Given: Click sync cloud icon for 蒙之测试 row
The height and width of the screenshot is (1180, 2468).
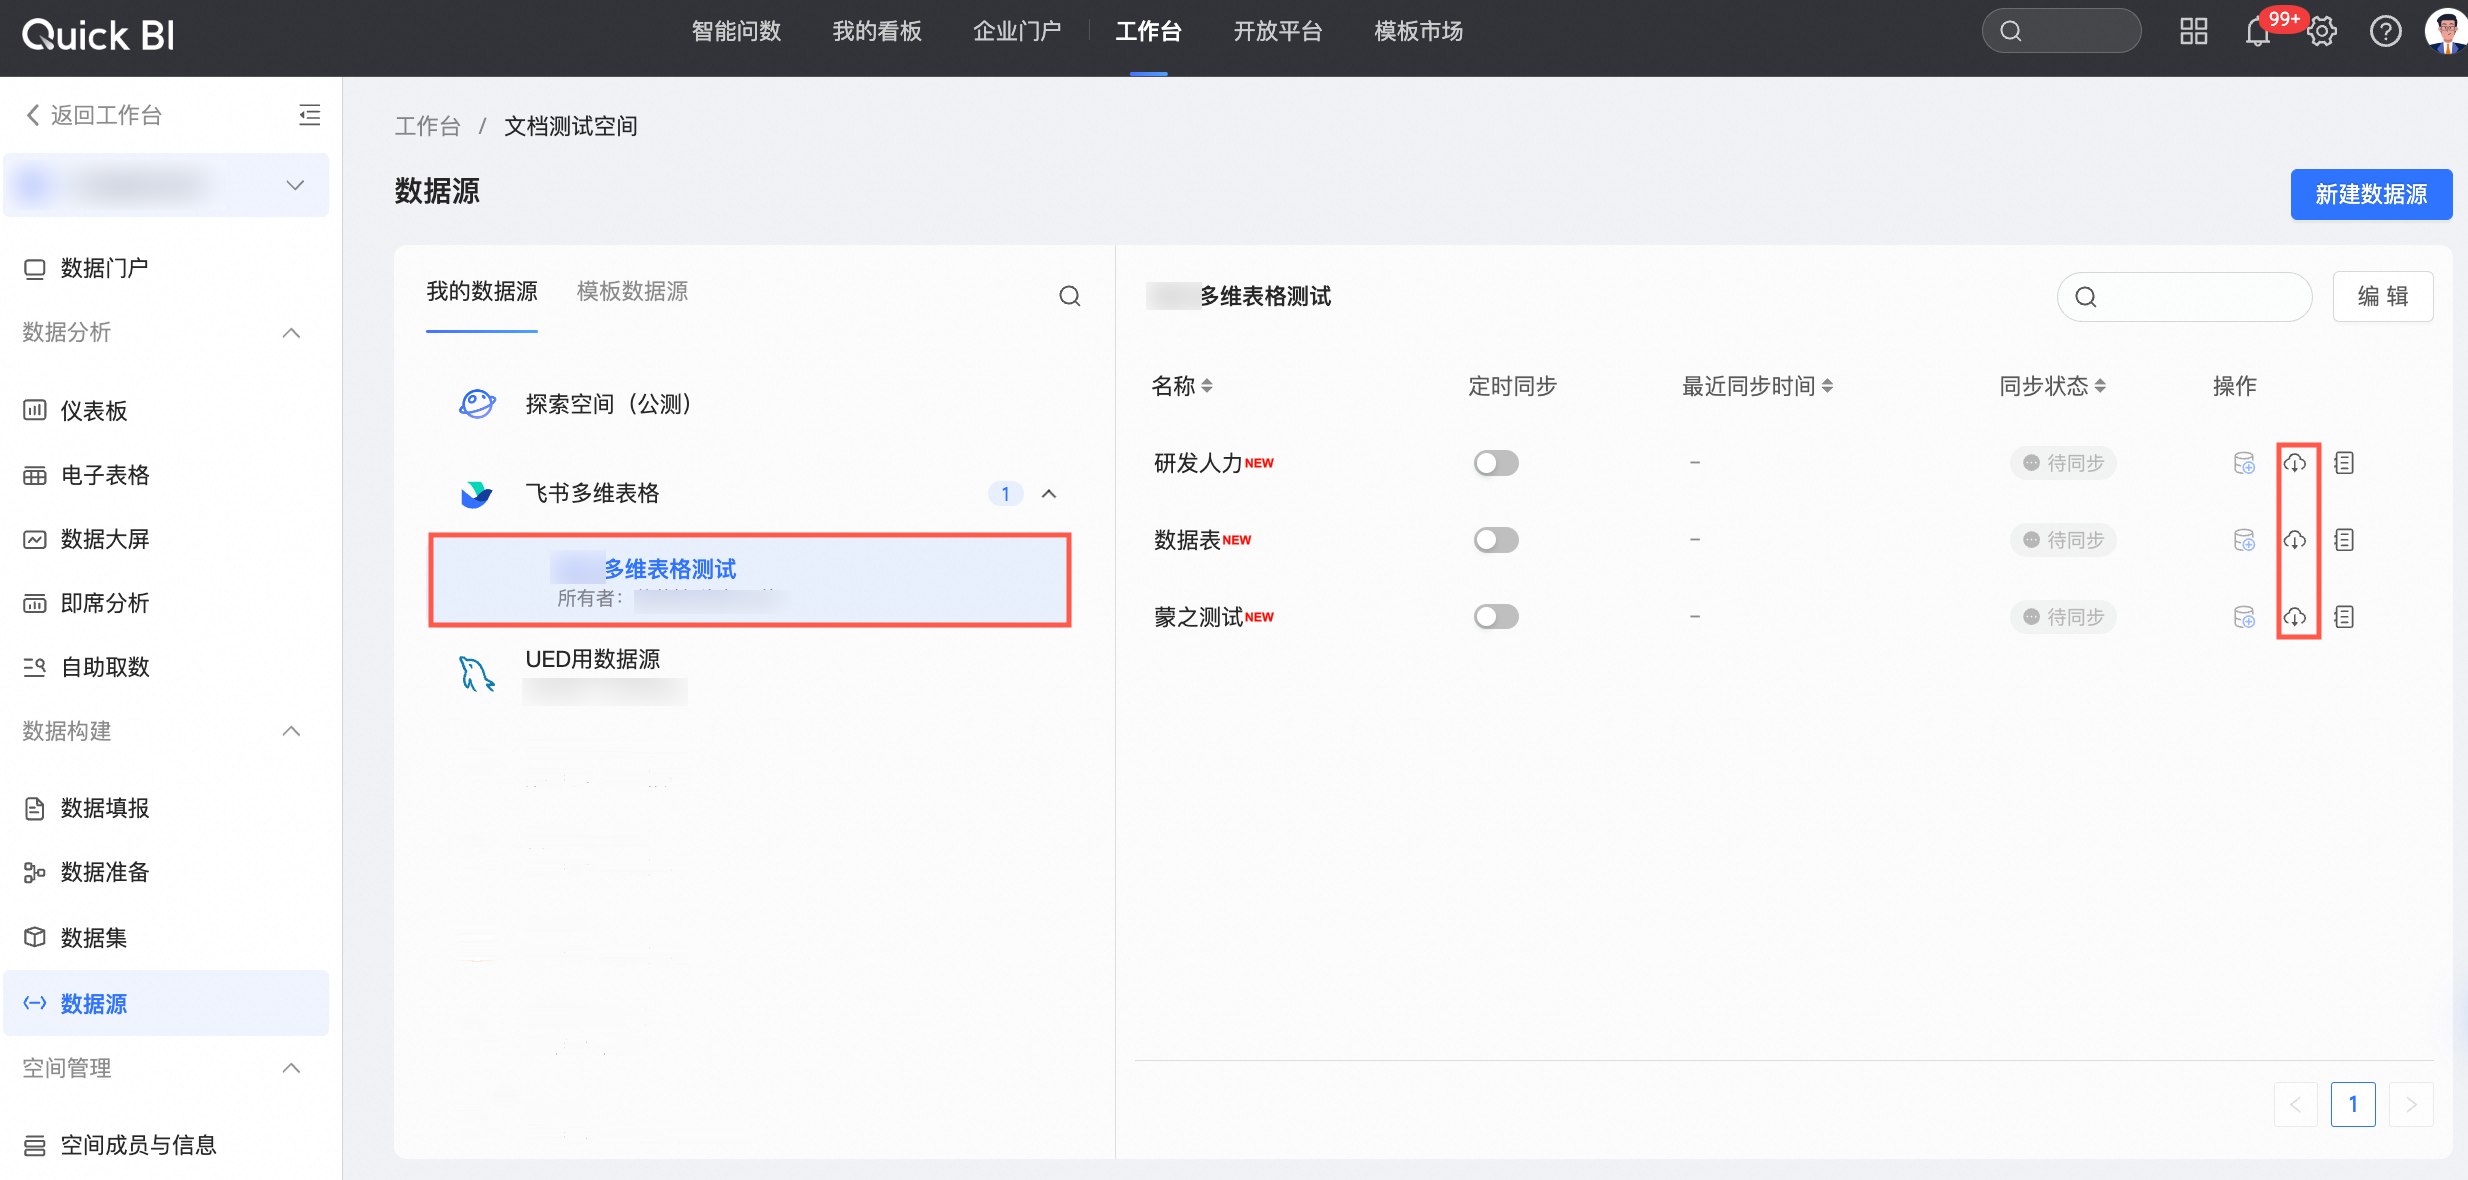Looking at the screenshot, I should [2295, 617].
